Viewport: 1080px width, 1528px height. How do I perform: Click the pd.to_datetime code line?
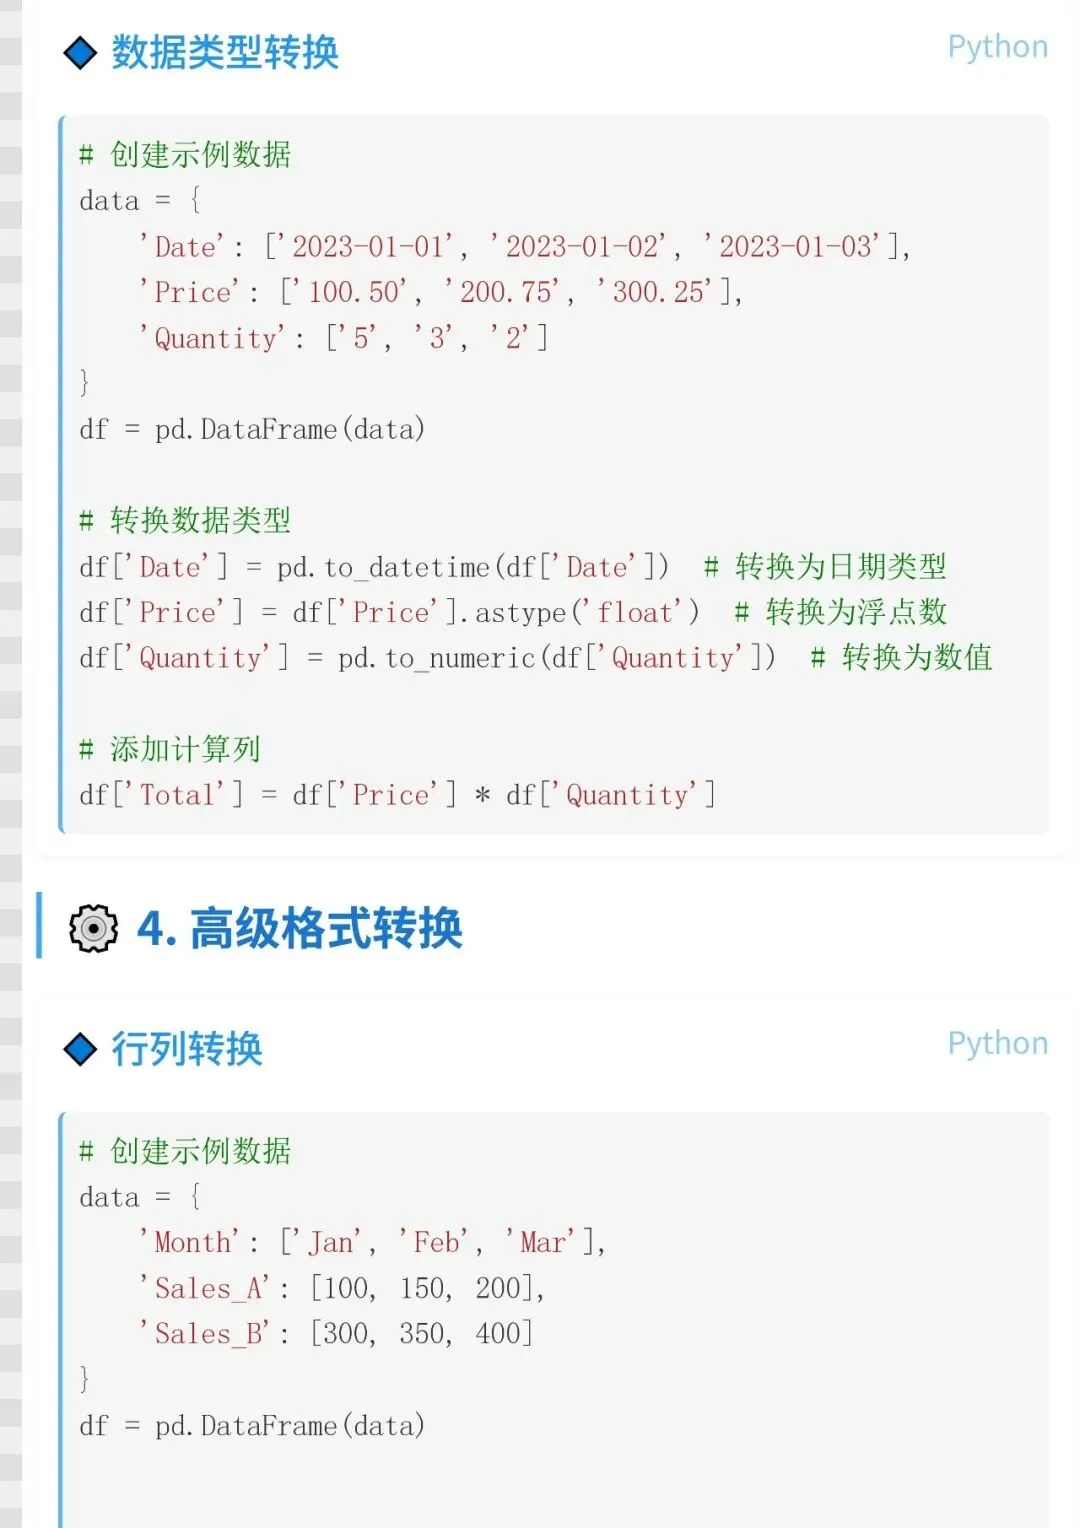click(x=513, y=567)
